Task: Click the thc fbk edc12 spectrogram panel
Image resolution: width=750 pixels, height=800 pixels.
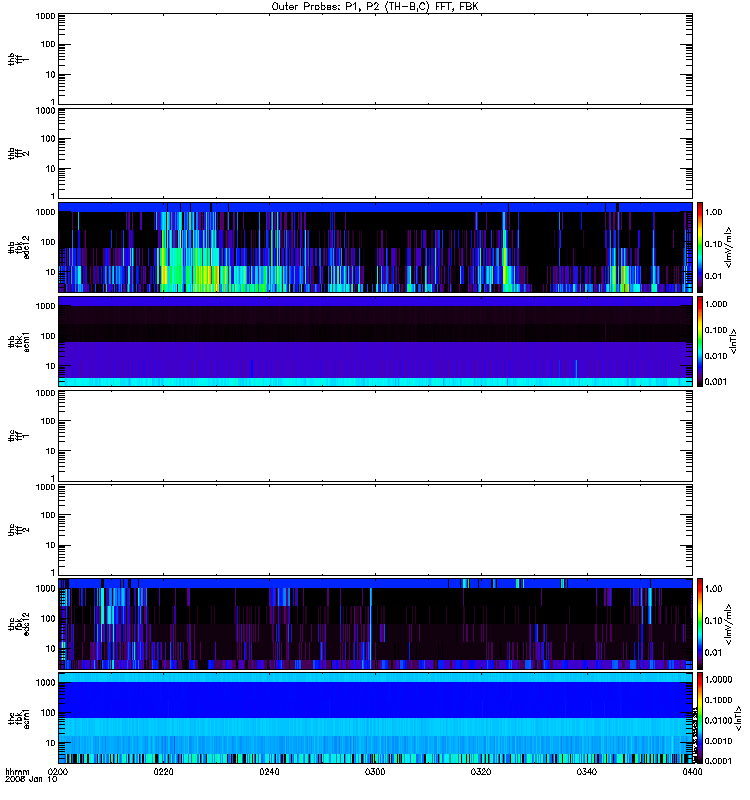Action: [x=376, y=623]
